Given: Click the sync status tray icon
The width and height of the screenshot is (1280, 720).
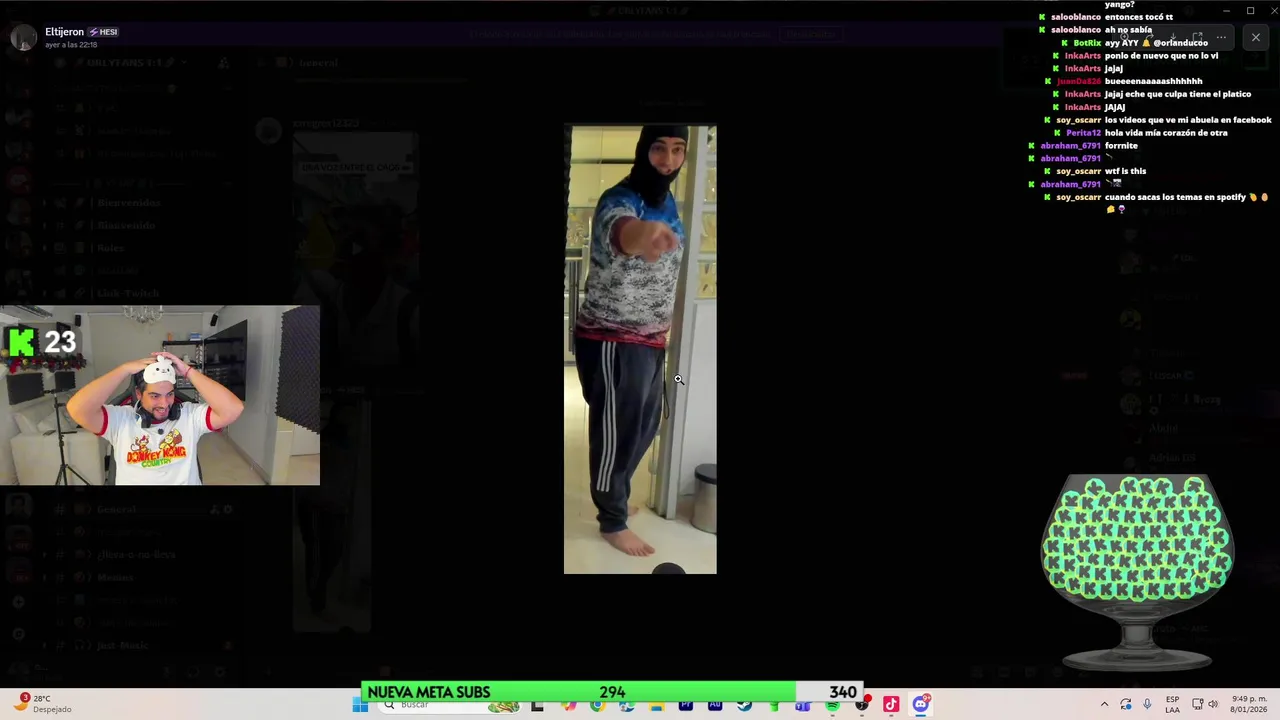Looking at the screenshot, I should (x=1126, y=704).
